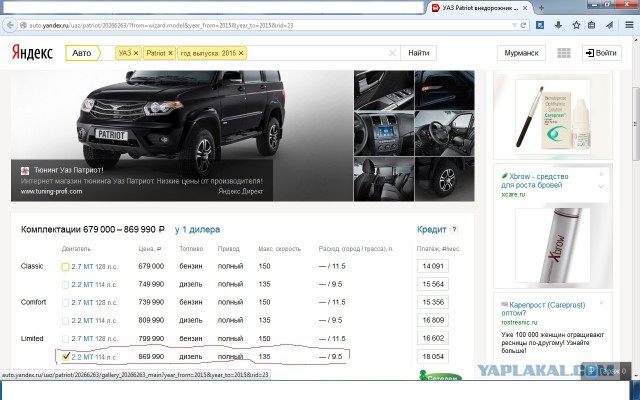Check the Classic 2.7 MT 128 л.с. checkbox

(x=66, y=267)
